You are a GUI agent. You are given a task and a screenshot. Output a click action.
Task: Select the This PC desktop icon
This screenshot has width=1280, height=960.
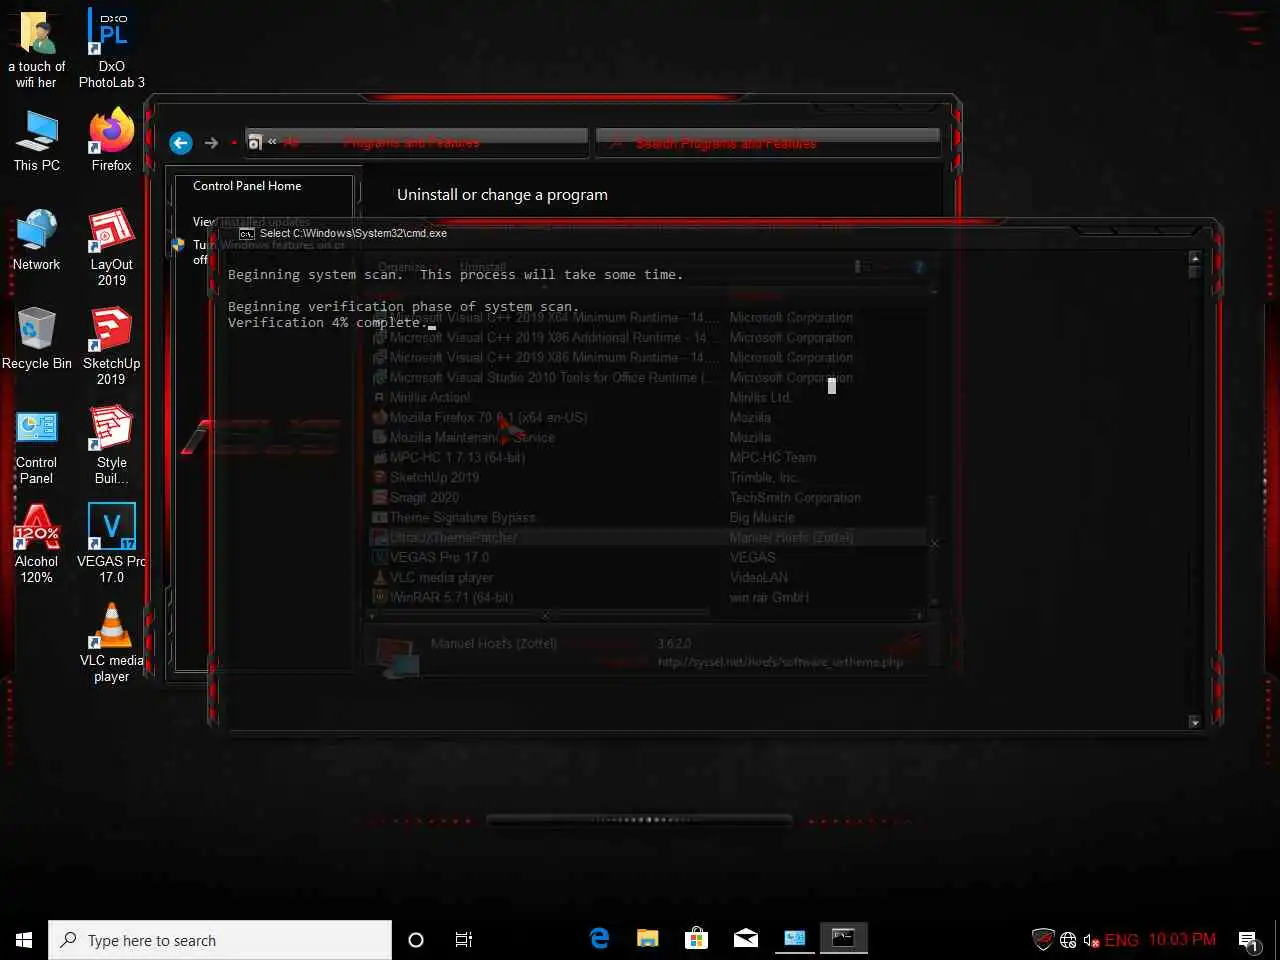(37, 141)
